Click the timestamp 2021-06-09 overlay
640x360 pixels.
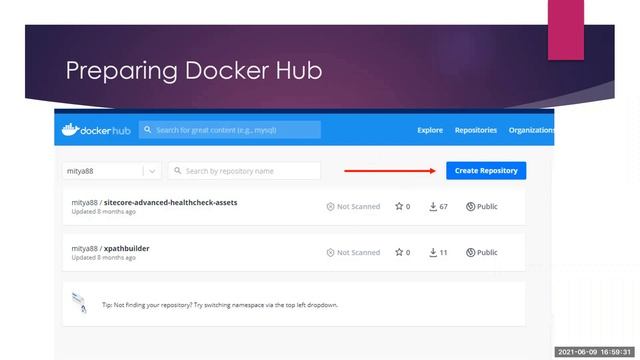[x=594, y=352]
